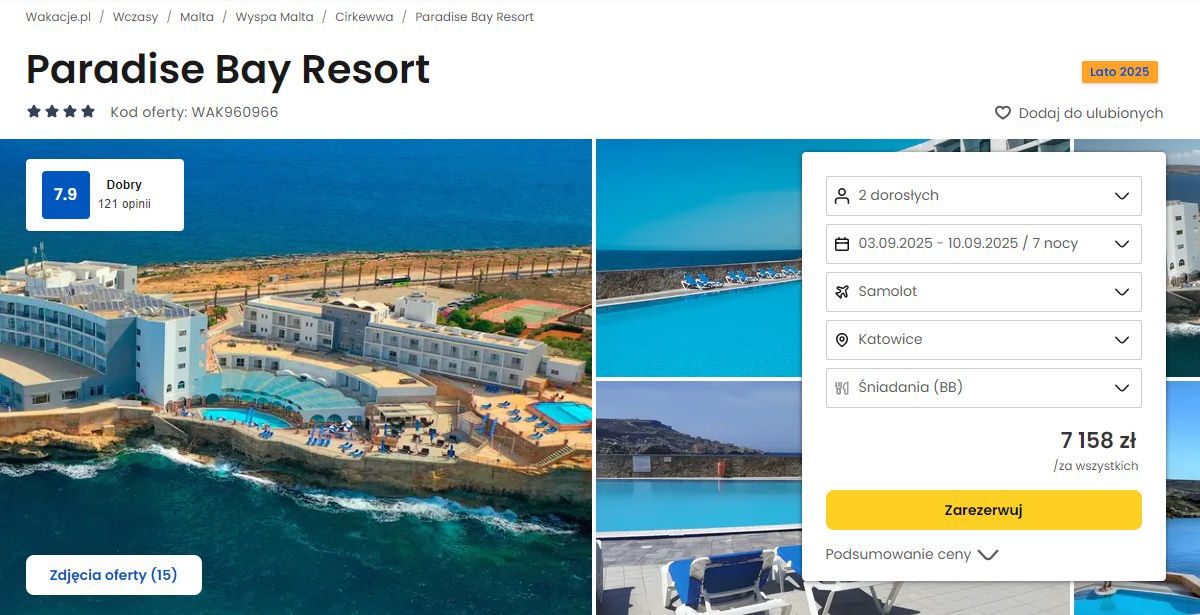Click the Lato 2025 orange badge
Image resolution: width=1200 pixels, height=615 pixels.
(x=1120, y=72)
